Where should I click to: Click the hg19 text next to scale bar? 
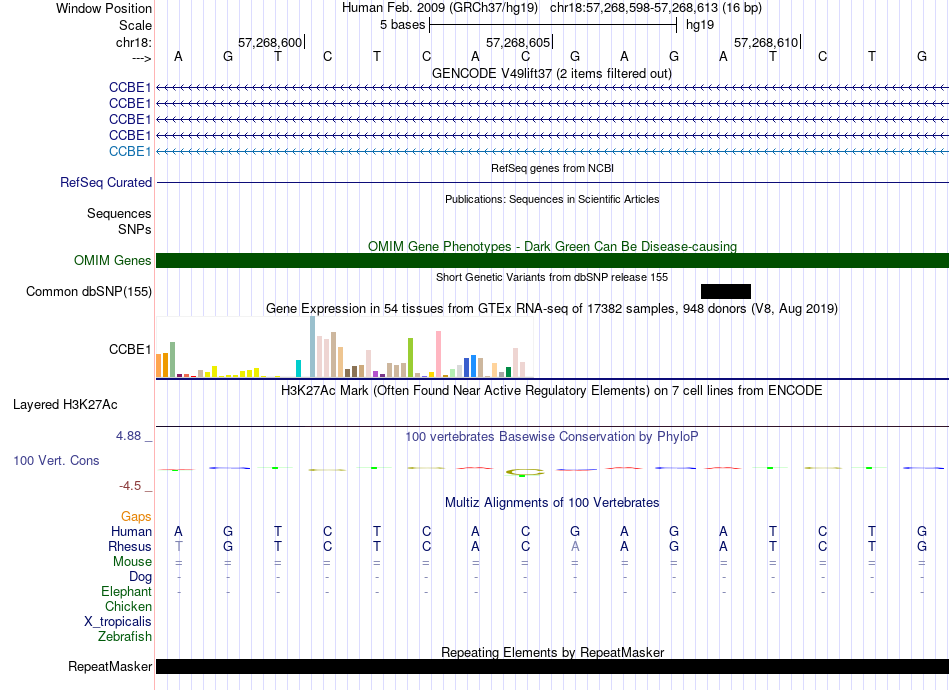click(700, 25)
